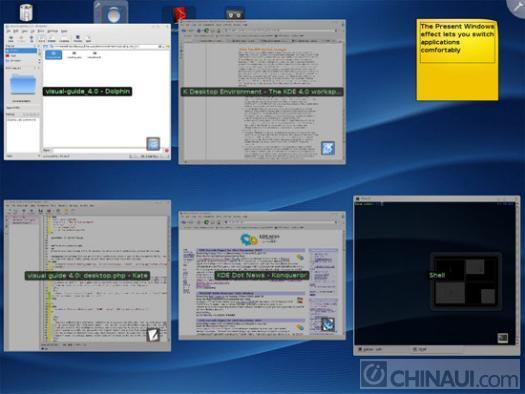The image size is (525, 394).
Task: Select the Shell terminal window
Action: tap(437, 275)
